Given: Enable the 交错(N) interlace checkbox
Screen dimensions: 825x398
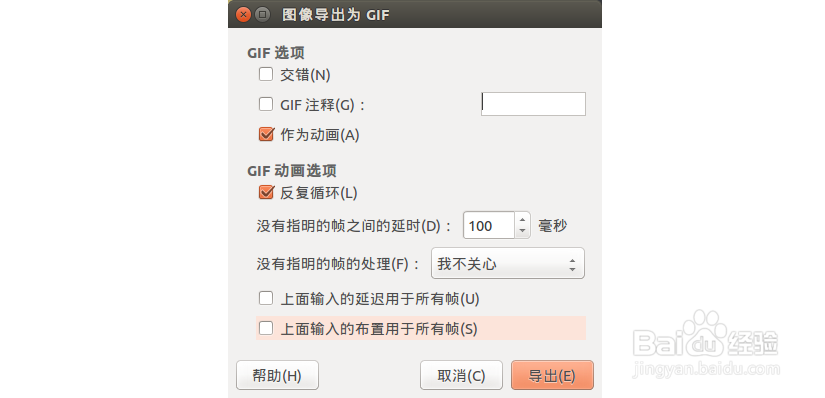Looking at the screenshot, I should (x=266, y=75).
